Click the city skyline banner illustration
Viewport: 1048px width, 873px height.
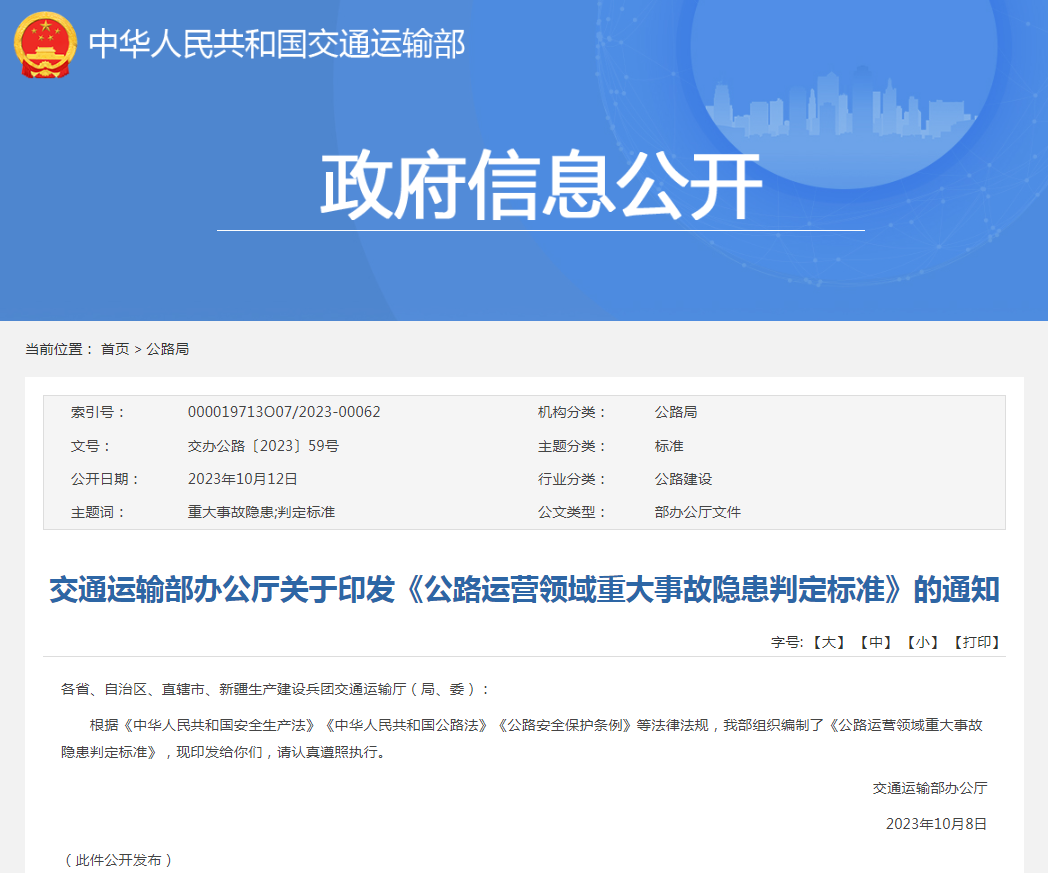click(838, 103)
